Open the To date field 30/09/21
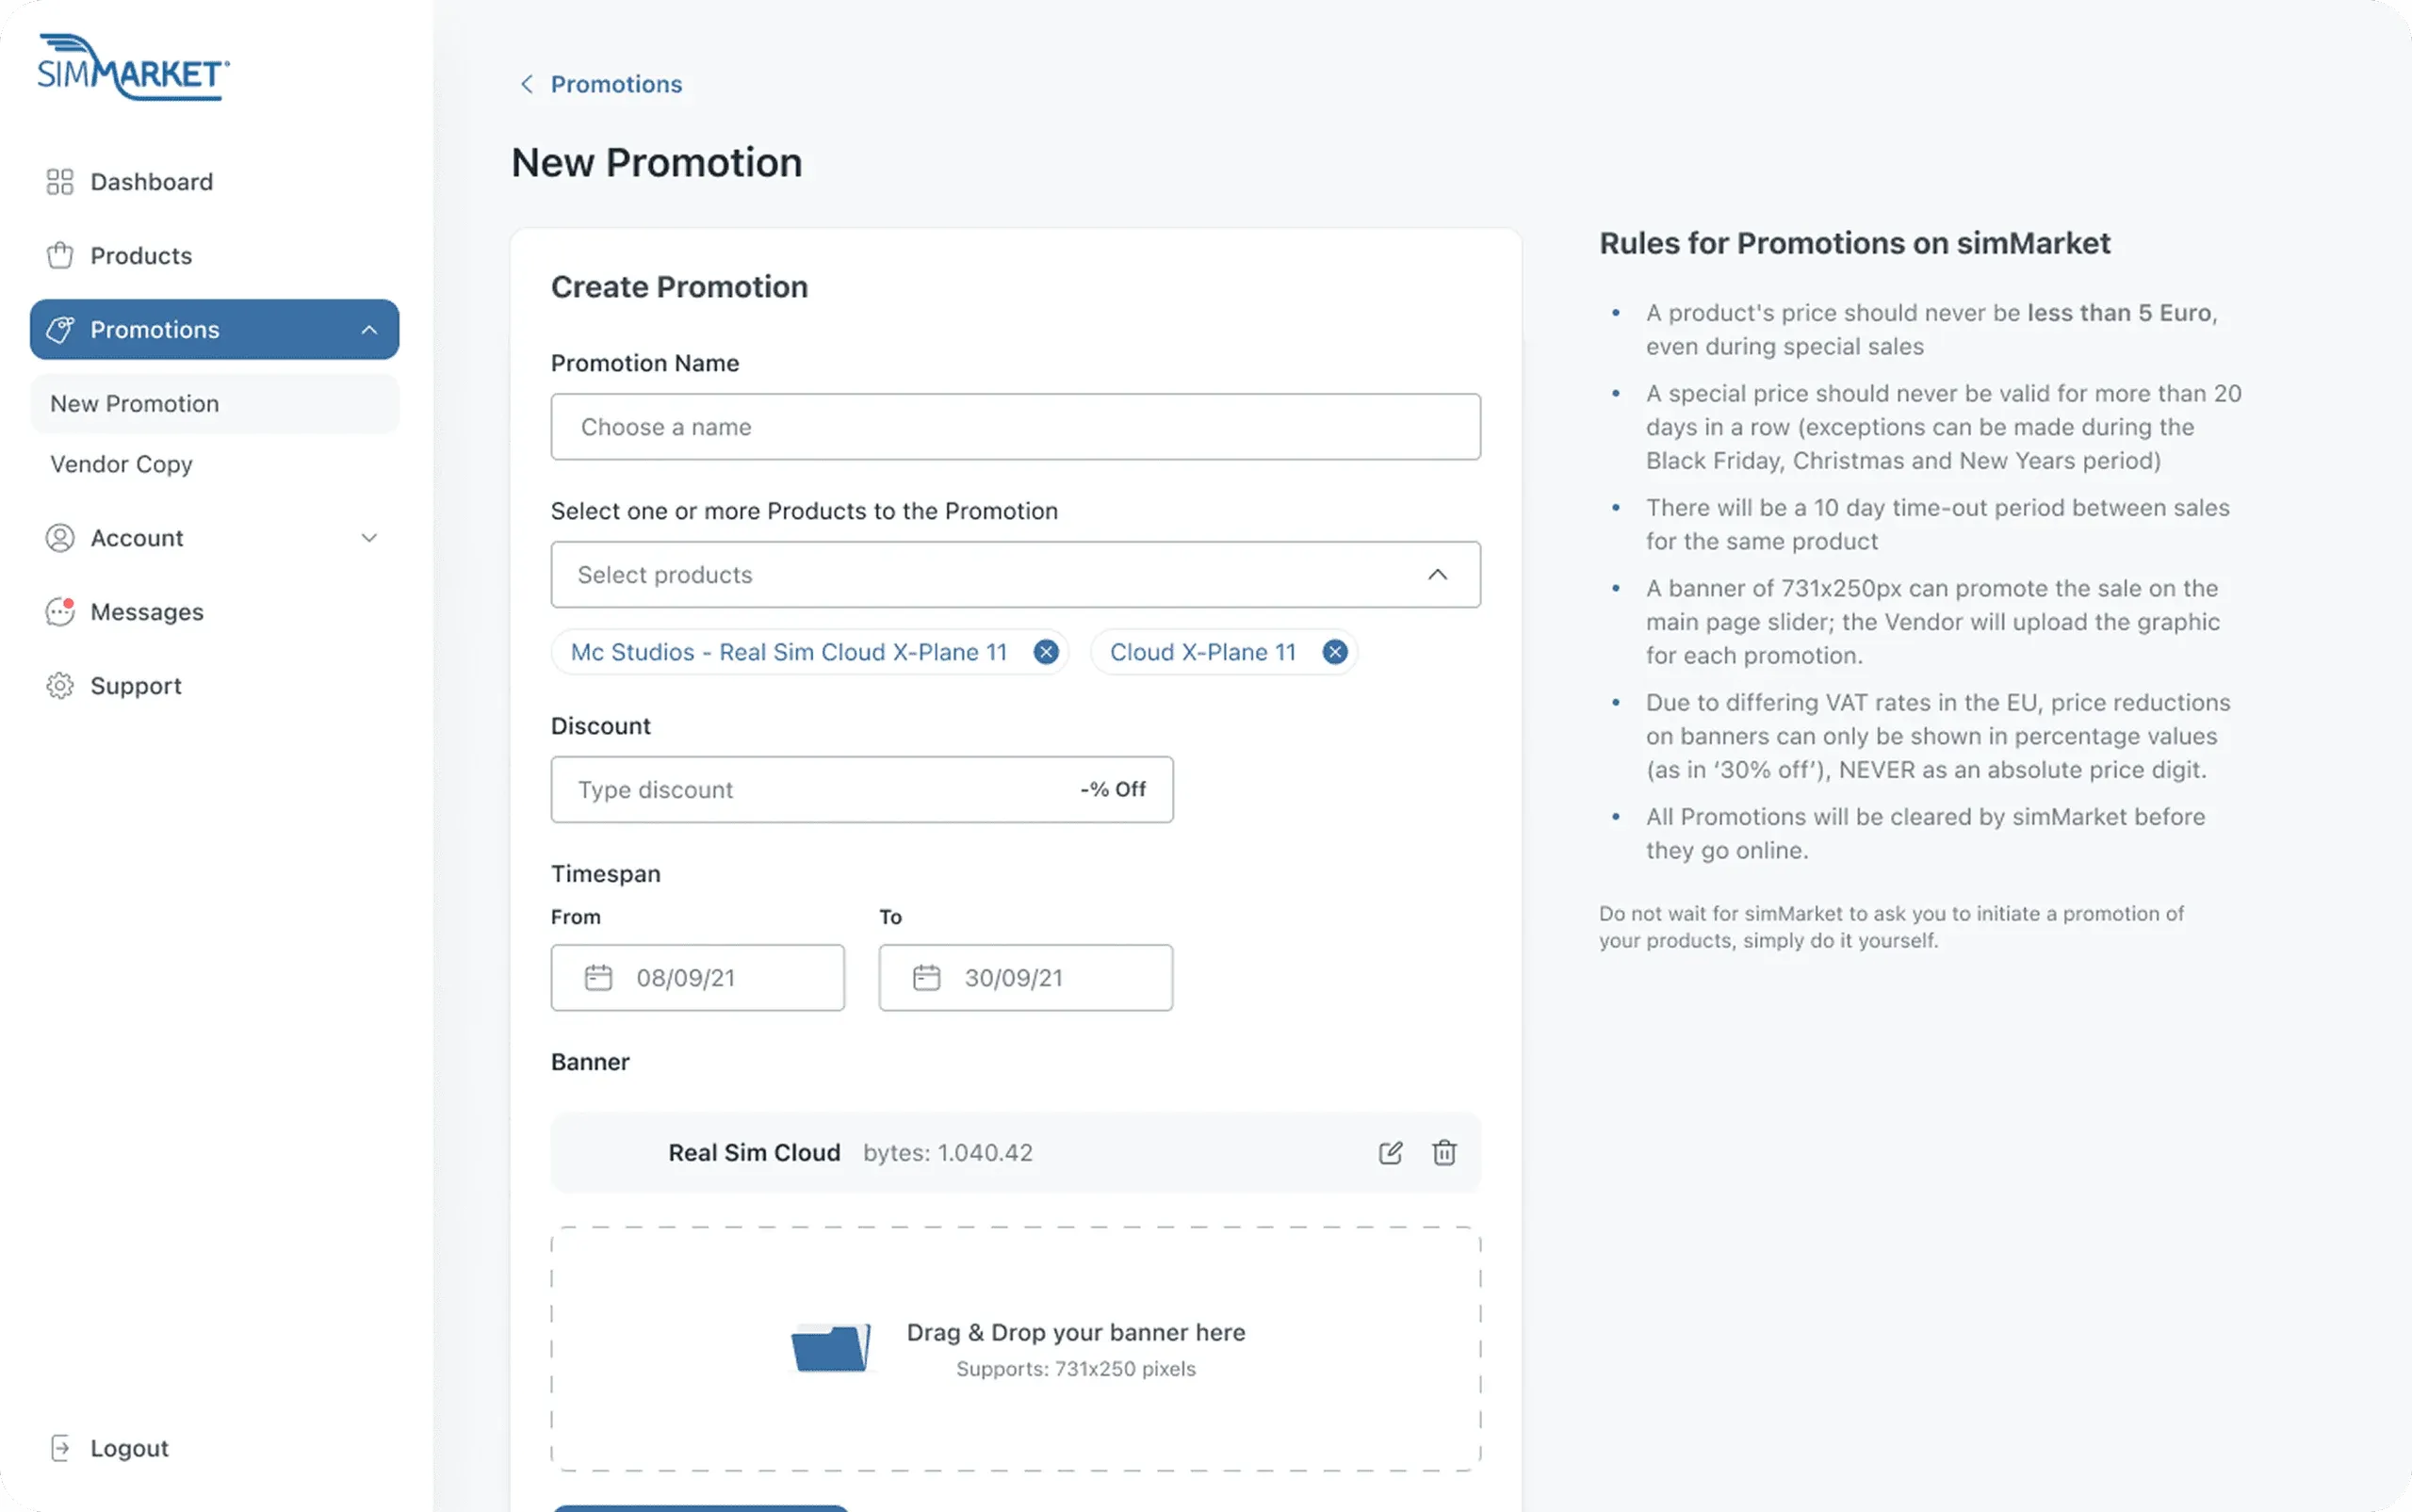 coord(1025,978)
